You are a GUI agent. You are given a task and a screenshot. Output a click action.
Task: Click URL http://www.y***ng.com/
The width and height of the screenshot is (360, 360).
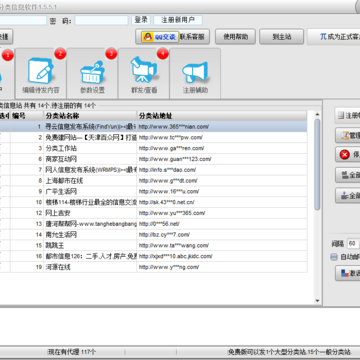coord(169,267)
